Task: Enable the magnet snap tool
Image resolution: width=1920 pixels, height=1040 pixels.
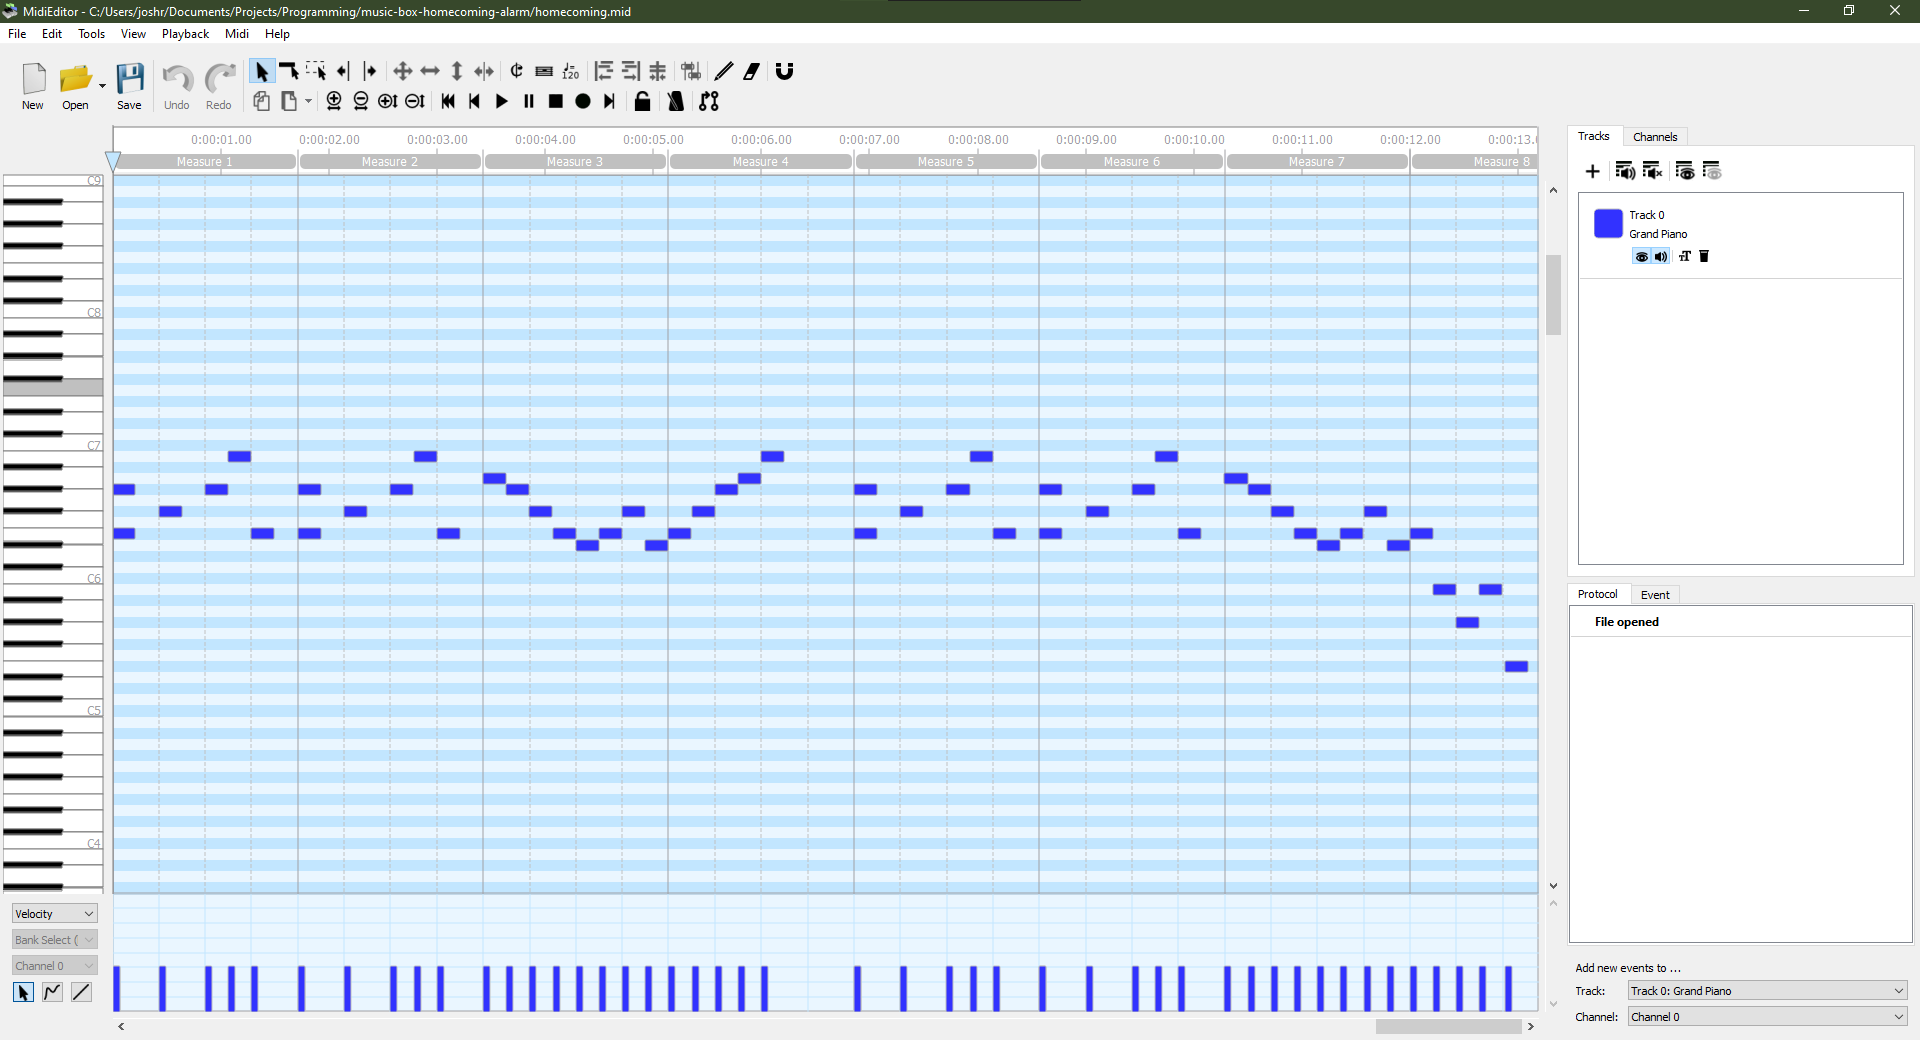Action: coord(784,71)
